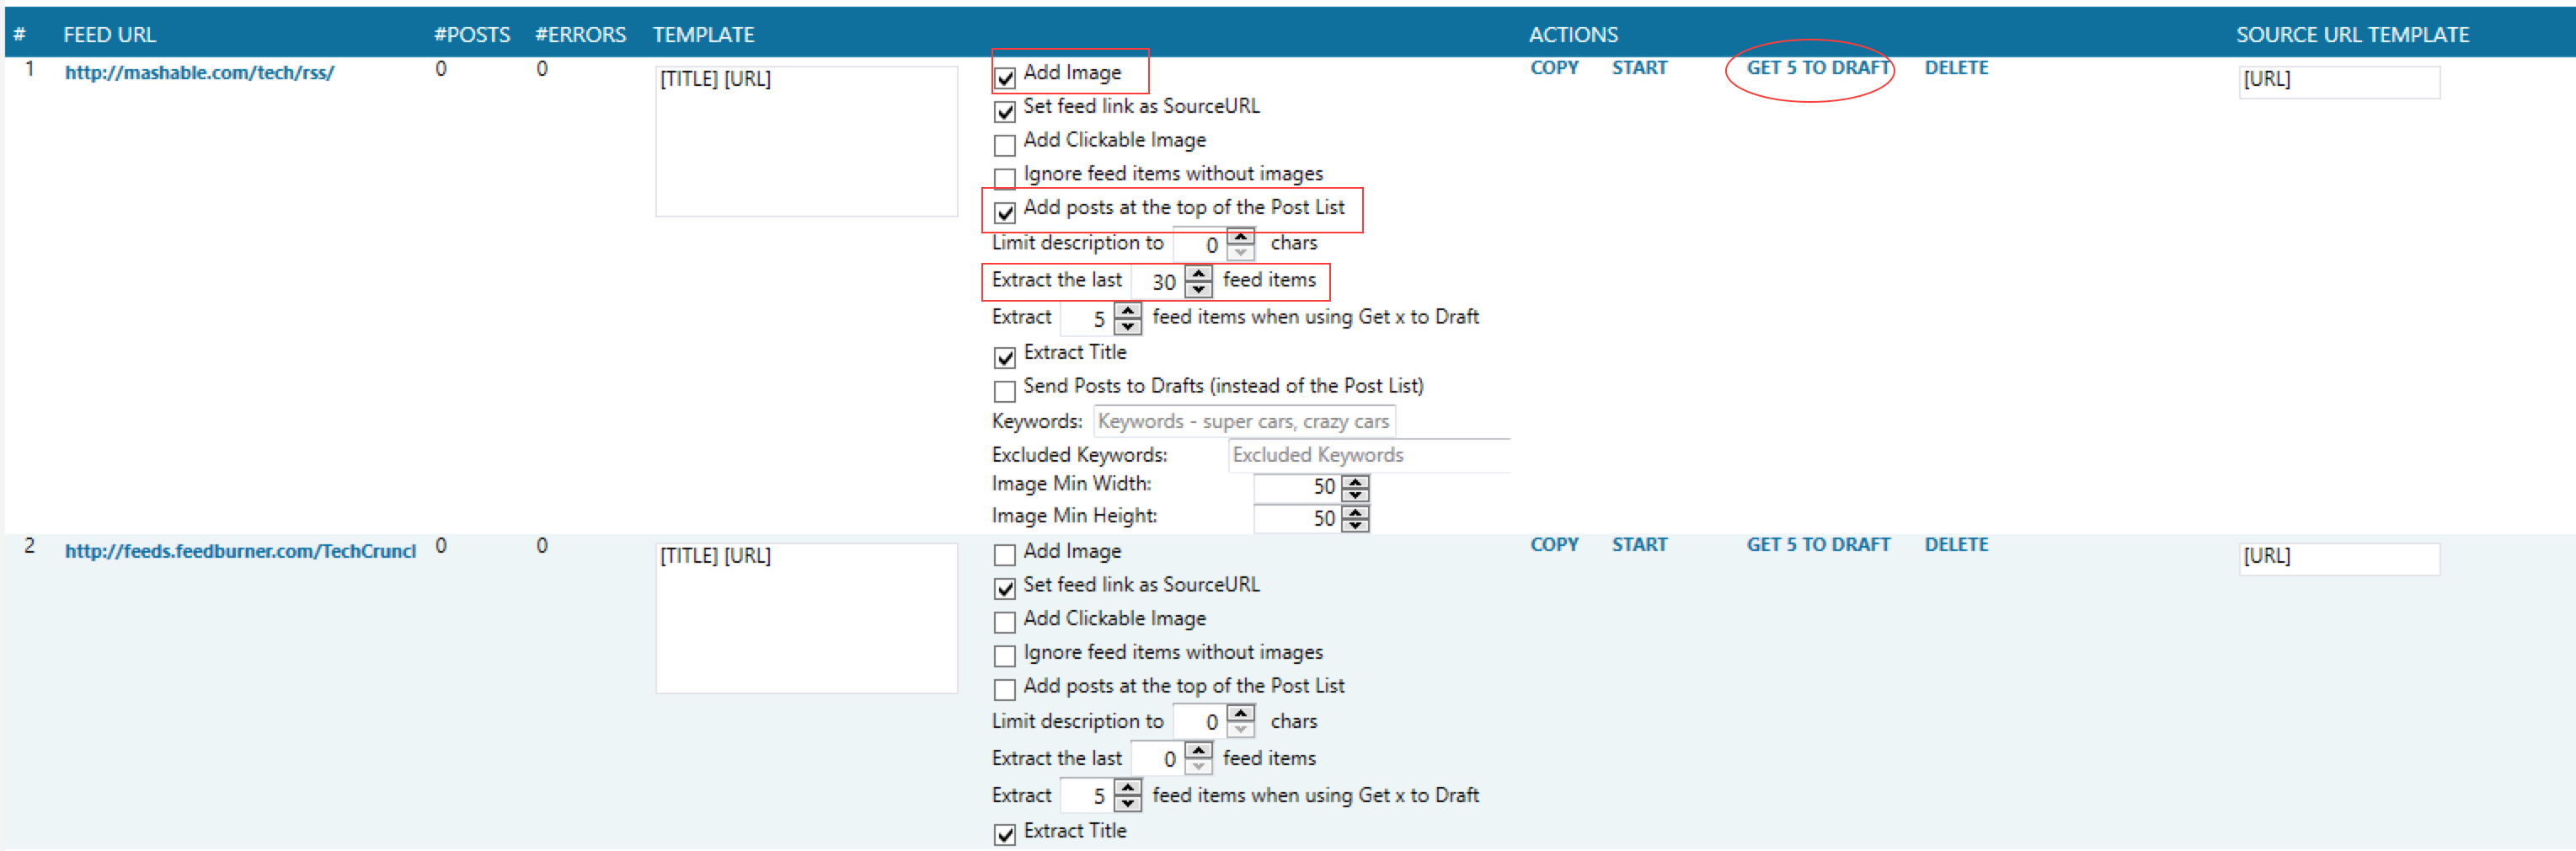Check Ignore feed items without images, TechCrunch feed
Viewport: 2576px width, 851px height.
pyautogui.click(x=1005, y=656)
